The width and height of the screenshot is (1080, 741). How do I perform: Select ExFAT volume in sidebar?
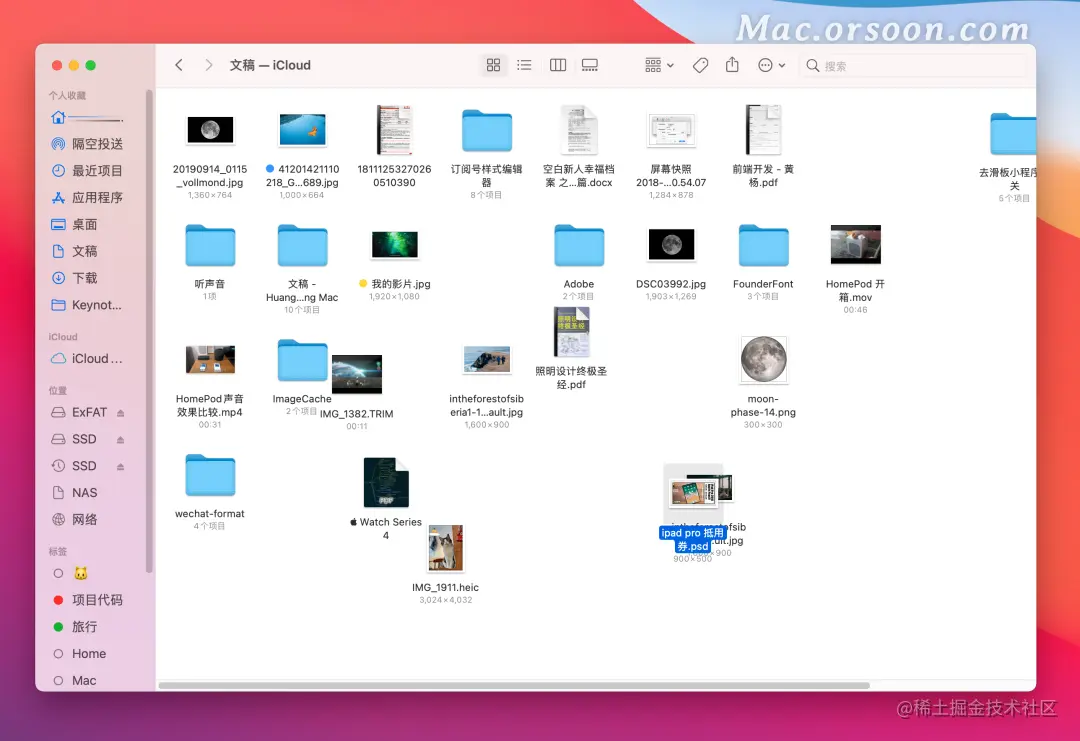81,413
